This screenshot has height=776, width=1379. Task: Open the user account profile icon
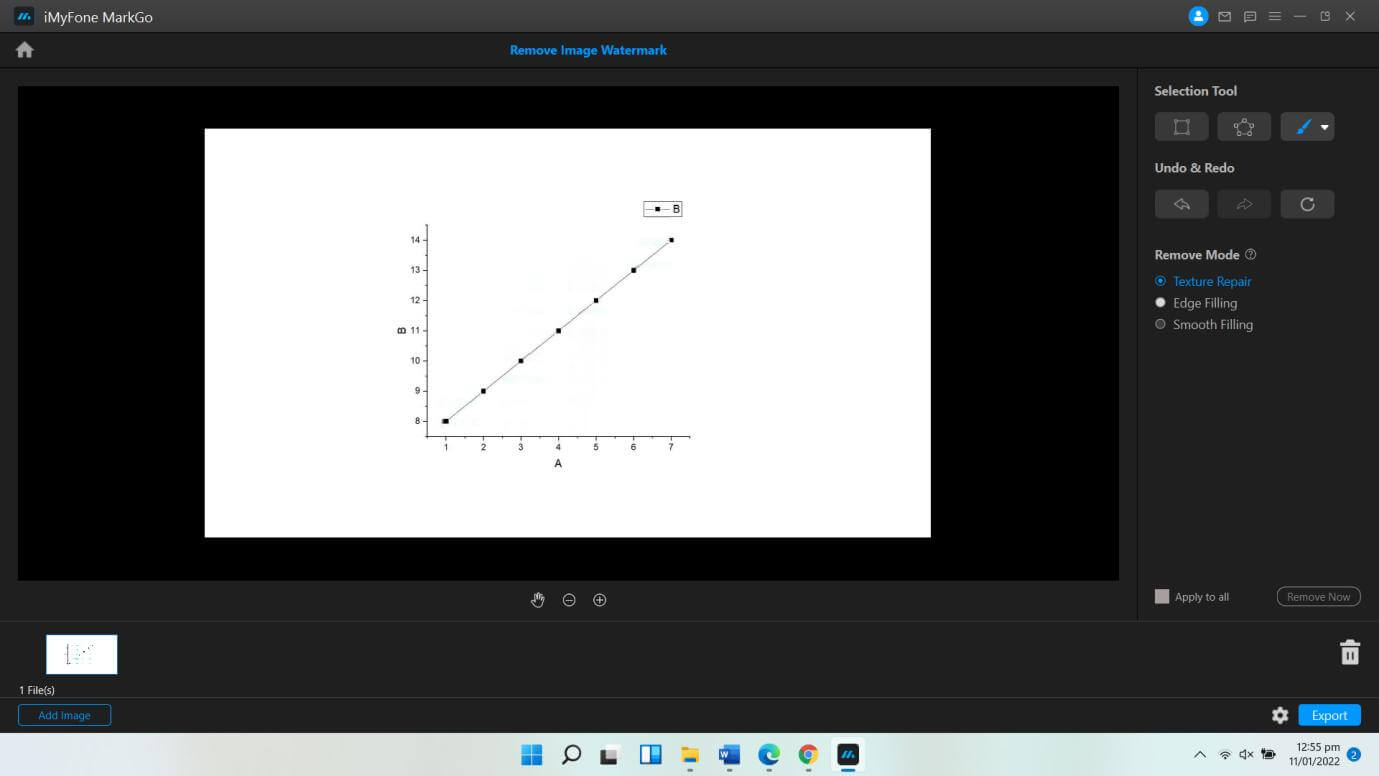click(1198, 16)
